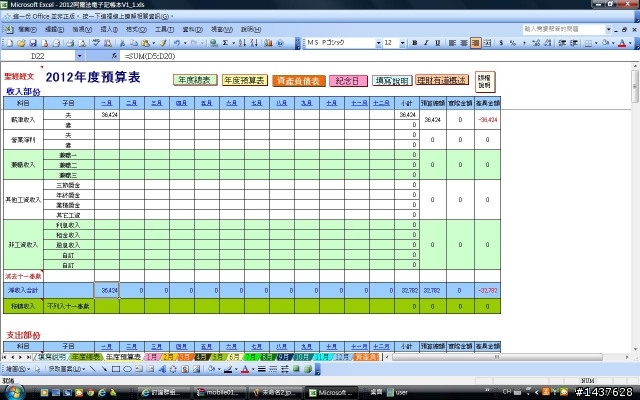Click the 年度總表 button
Image resolution: width=640 pixels, height=400 pixels.
(195, 80)
